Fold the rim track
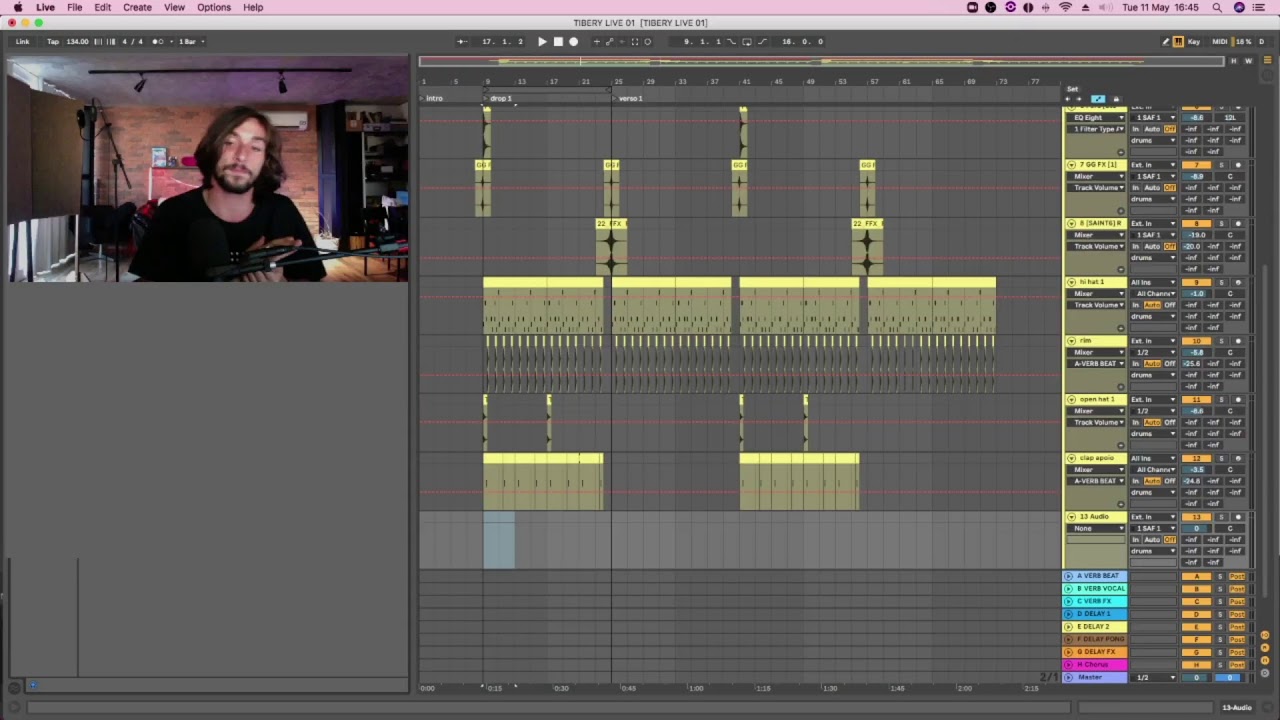This screenshot has width=1280, height=720. [1071, 341]
